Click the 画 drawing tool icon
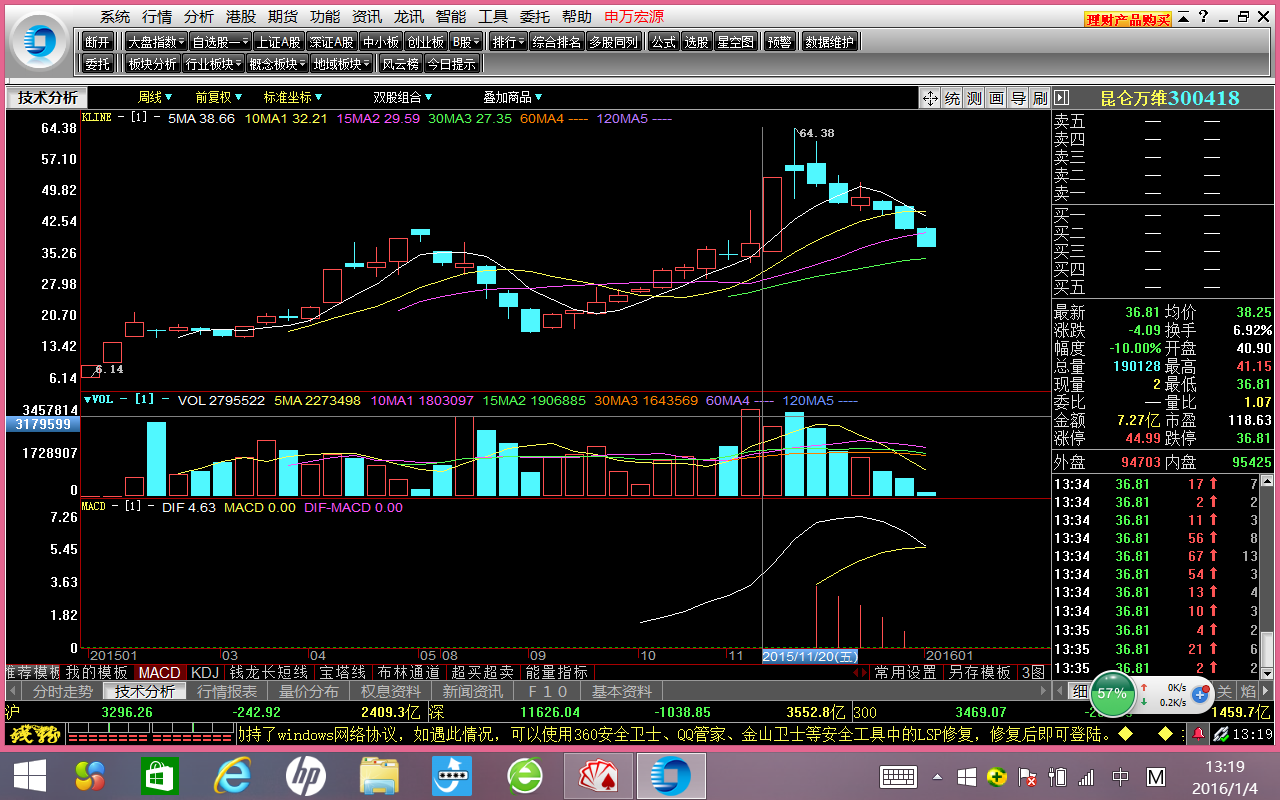This screenshot has height=800, width=1280. pyautogui.click(x=996, y=98)
